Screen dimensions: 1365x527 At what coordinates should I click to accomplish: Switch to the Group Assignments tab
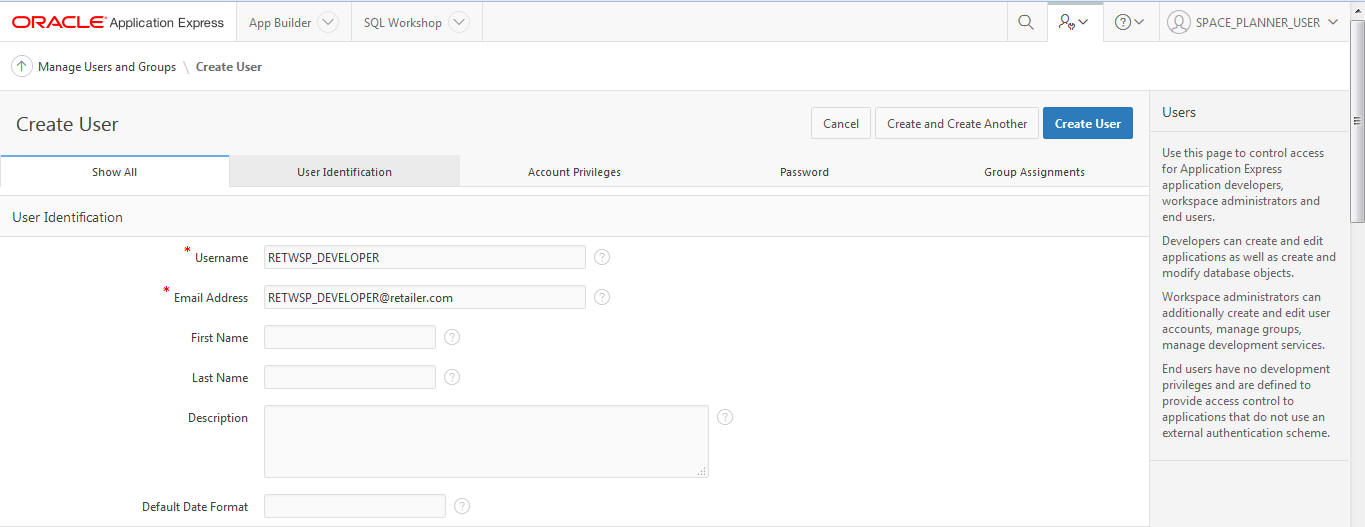1034,171
